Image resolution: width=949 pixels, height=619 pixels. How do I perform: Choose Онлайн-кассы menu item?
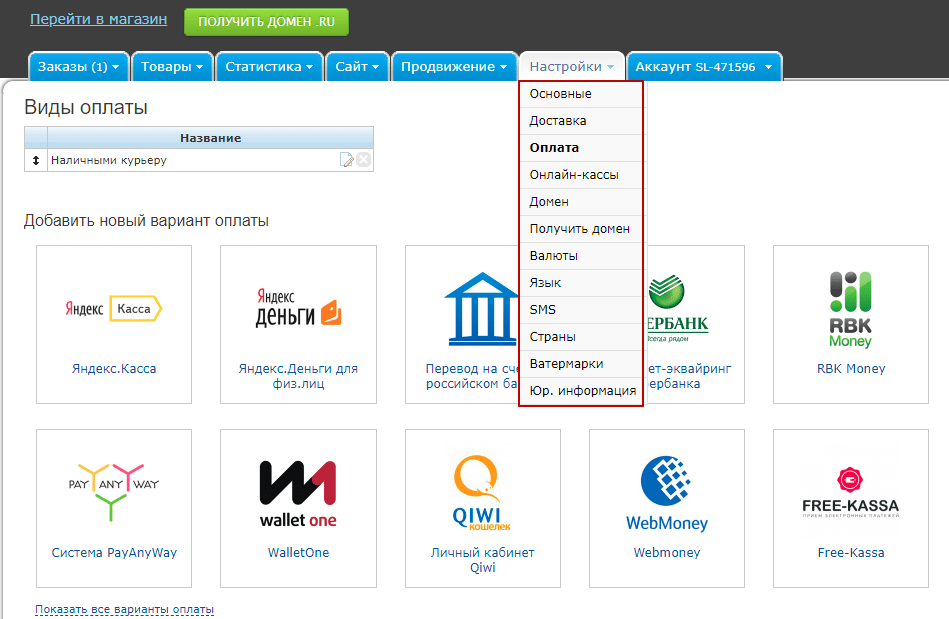[581, 175]
